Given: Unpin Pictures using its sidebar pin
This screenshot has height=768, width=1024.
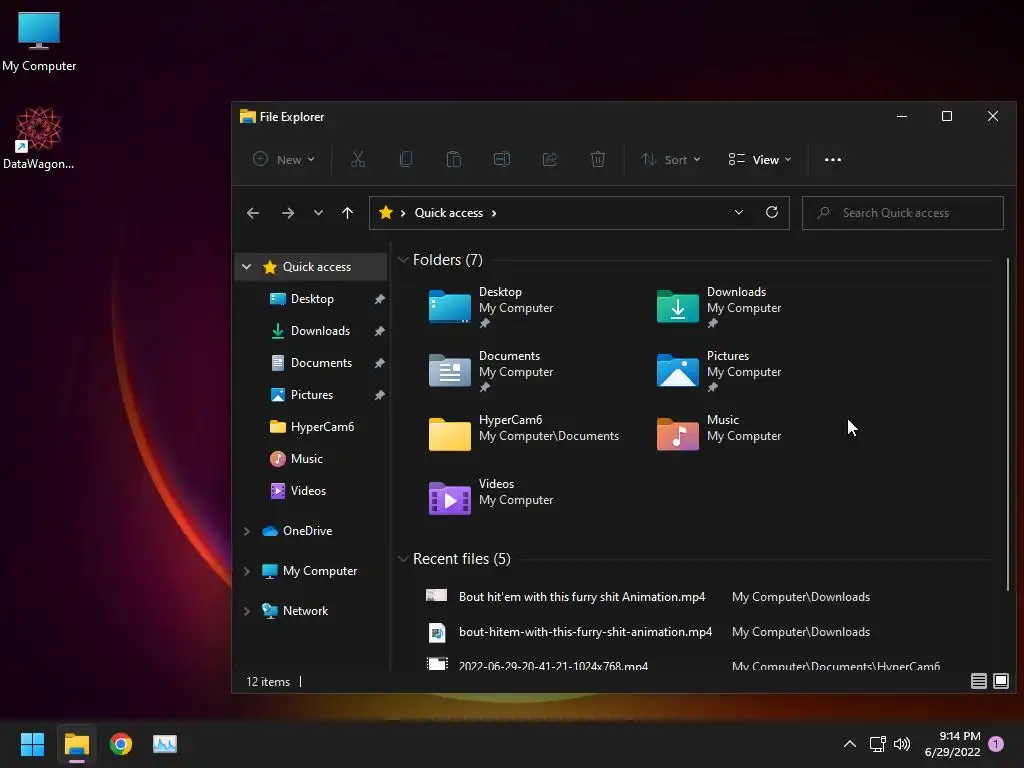Looking at the screenshot, I should point(379,395).
